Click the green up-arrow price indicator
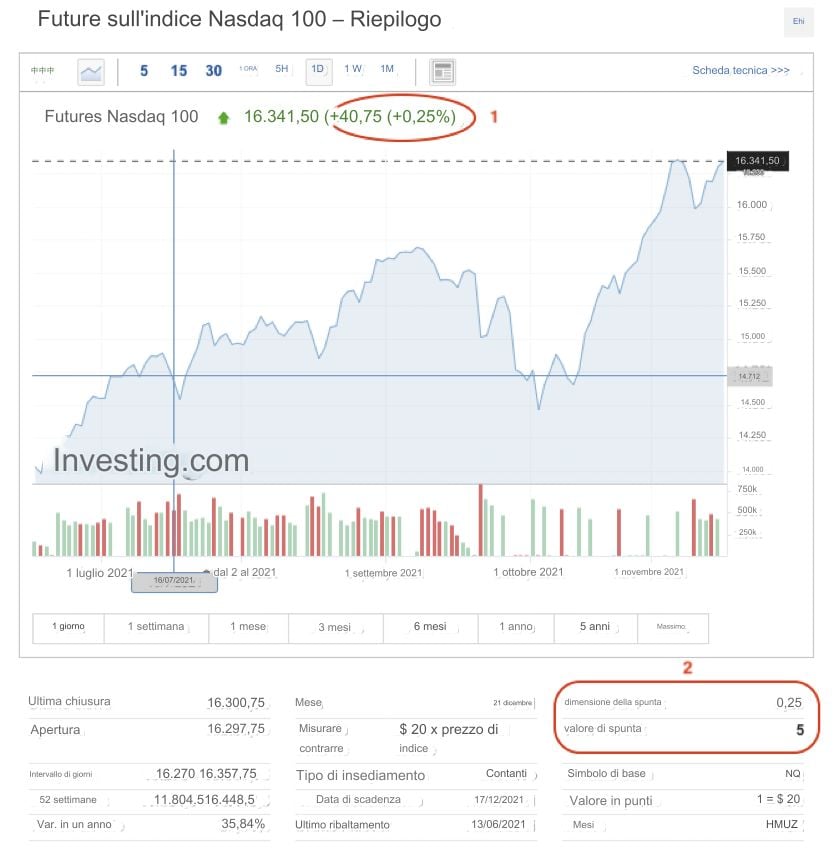This screenshot has width=834, height=850. (223, 118)
